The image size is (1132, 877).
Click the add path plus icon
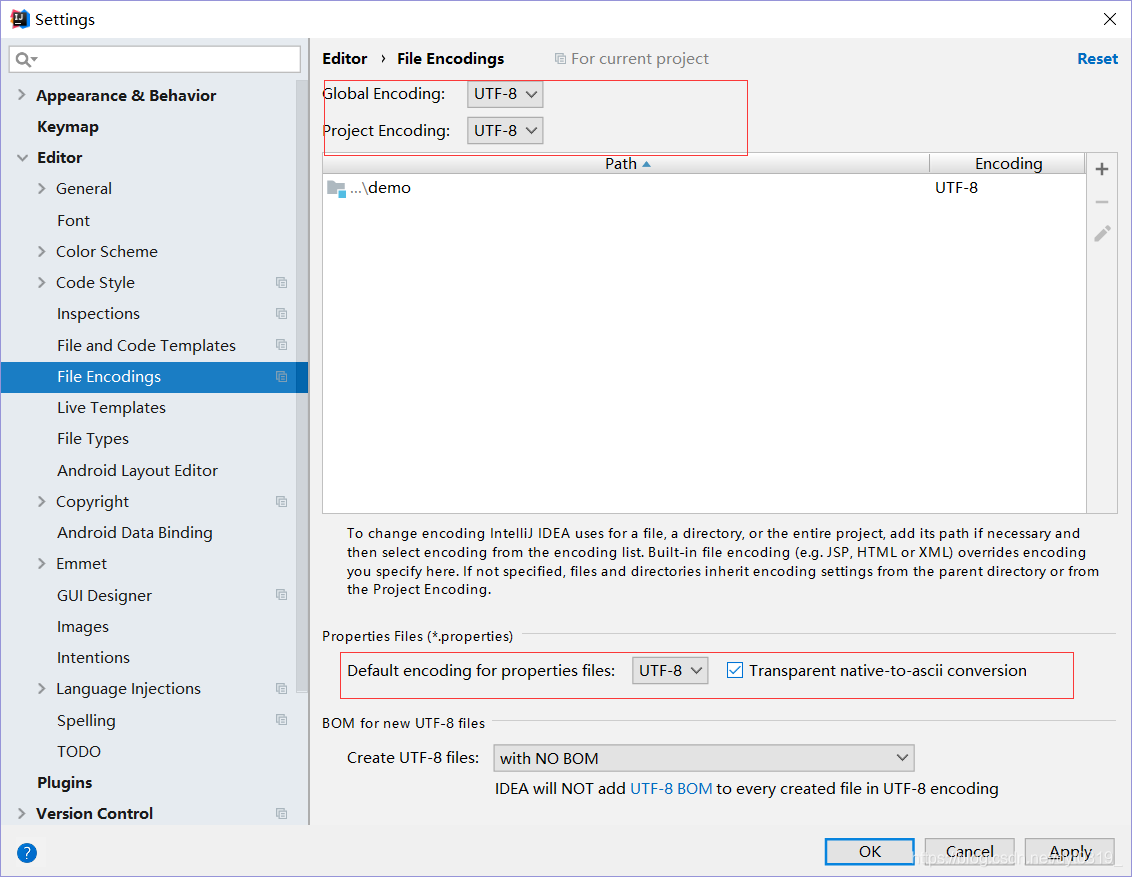coord(1102,170)
